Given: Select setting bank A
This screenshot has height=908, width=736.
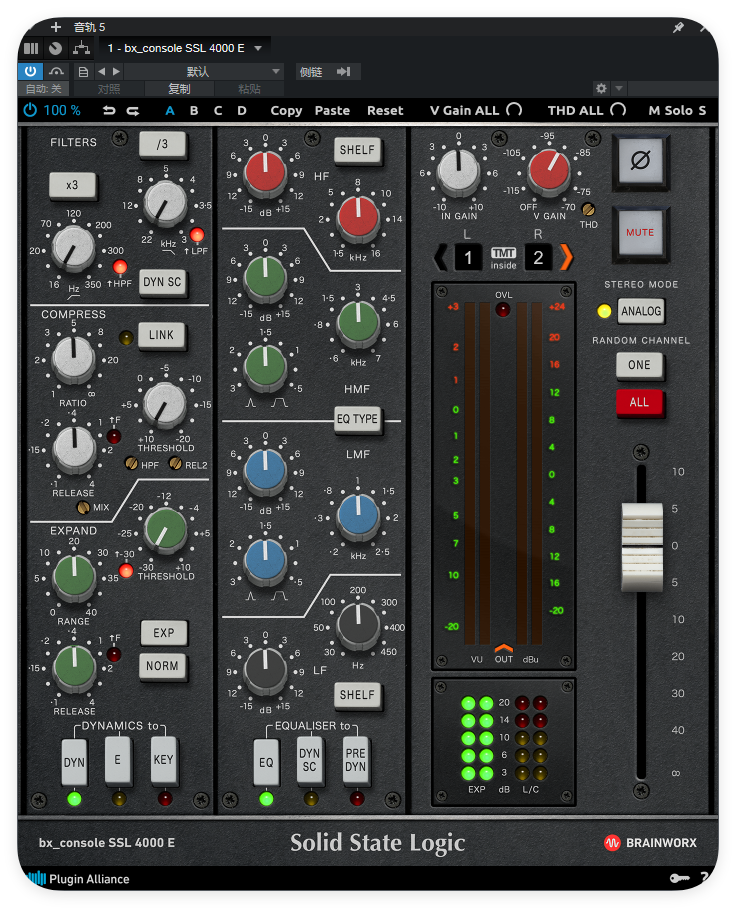Looking at the screenshot, I should coord(170,110).
